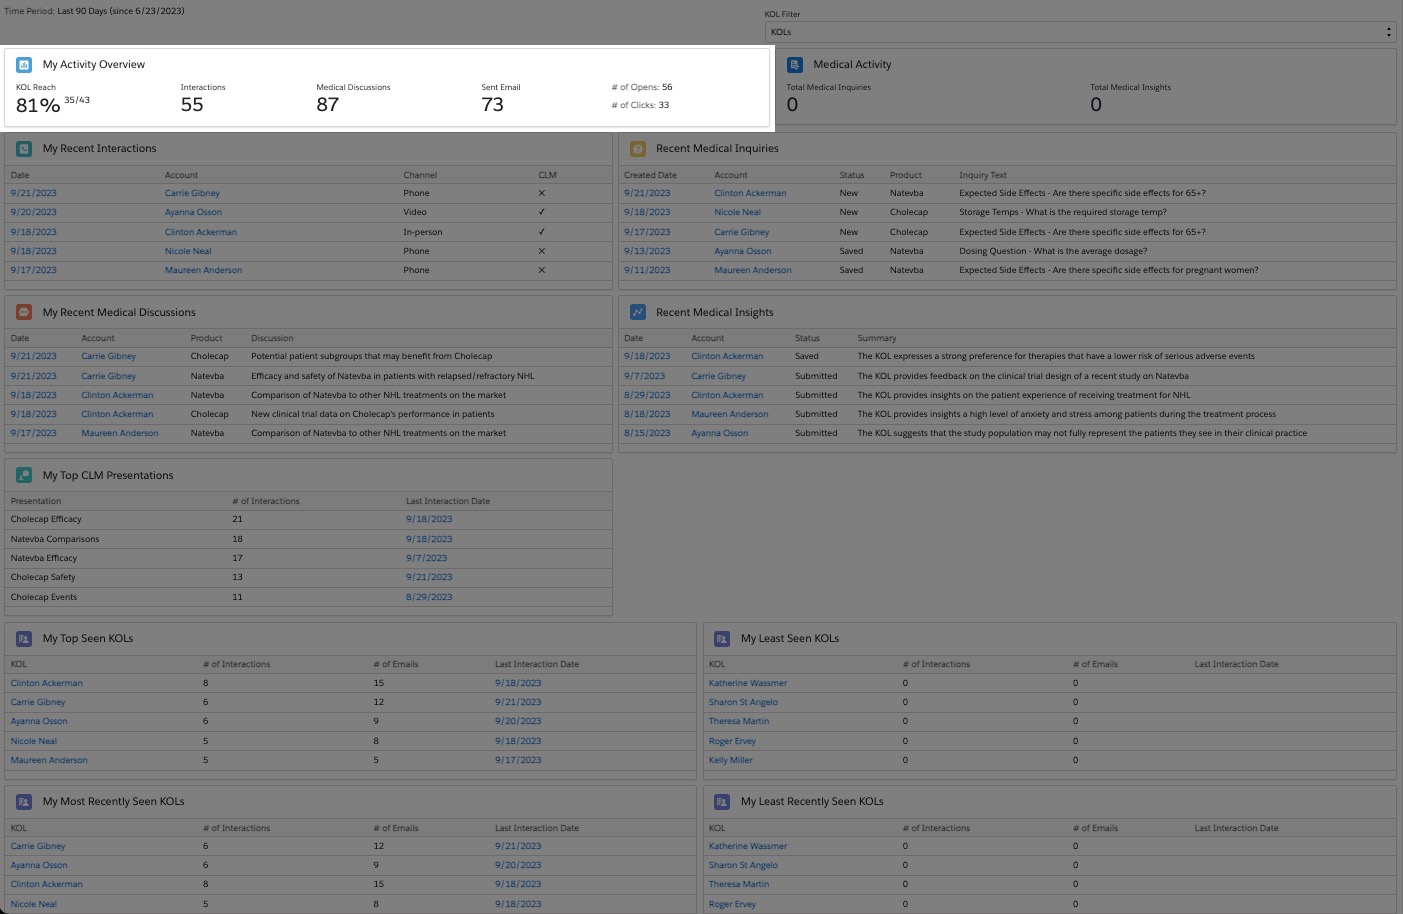Click the Medical Activity panel icon
Screen dimensions: 1403x914
795,65
